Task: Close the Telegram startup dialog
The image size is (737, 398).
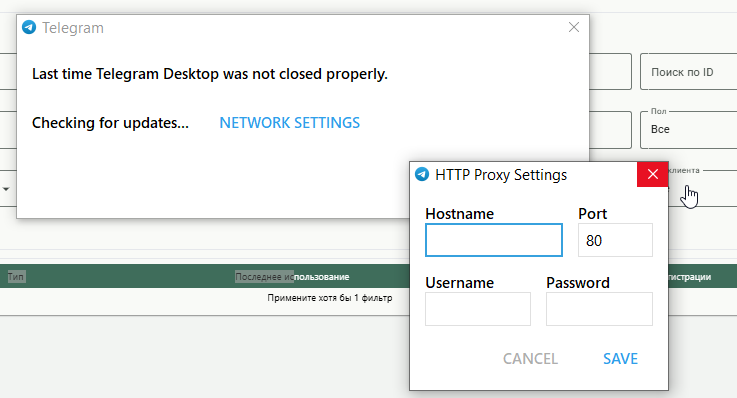Action: pyautogui.click(x=573, y=27)
